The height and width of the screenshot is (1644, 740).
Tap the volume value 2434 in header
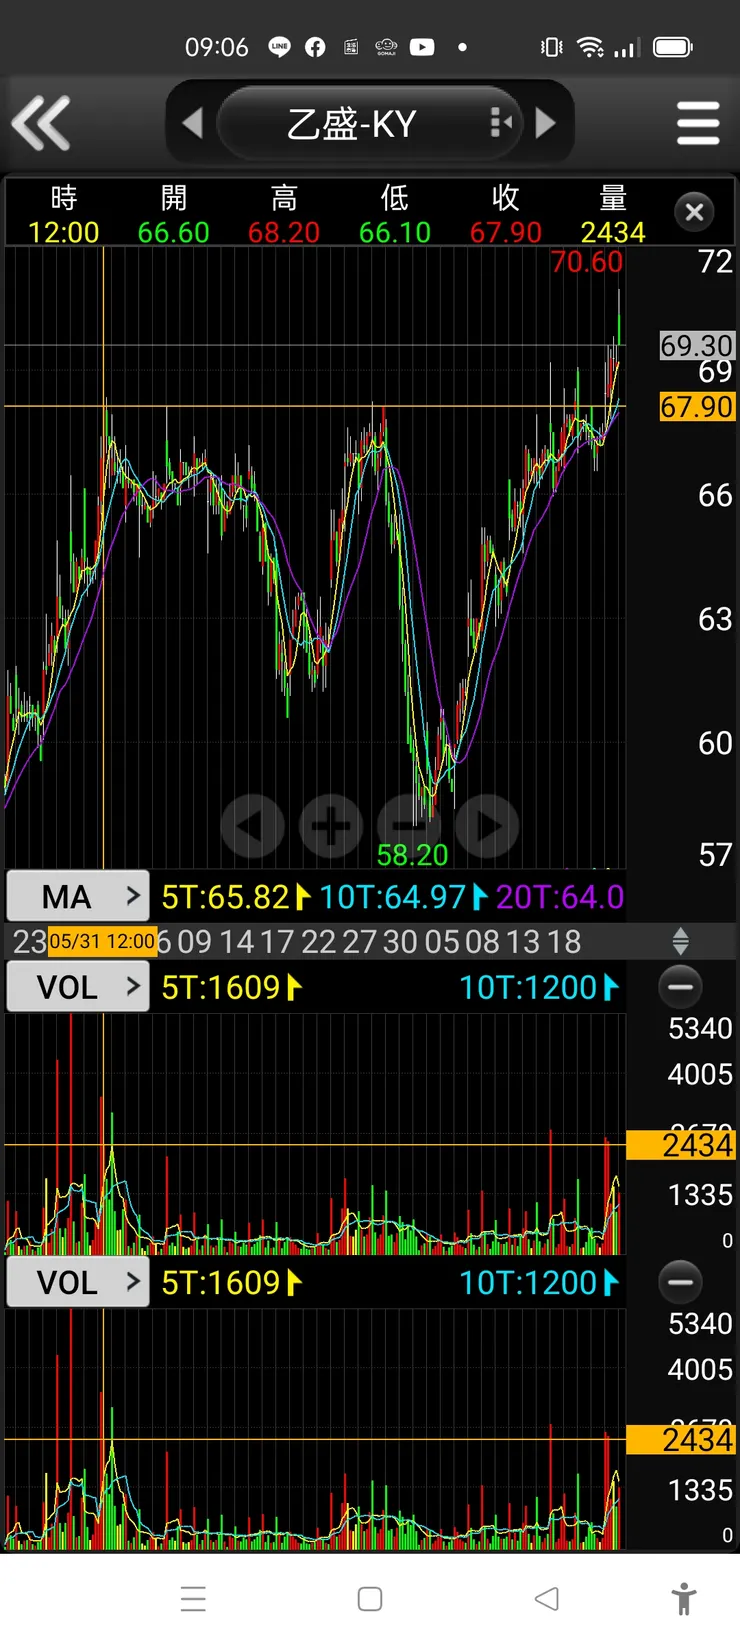[613, 232]
